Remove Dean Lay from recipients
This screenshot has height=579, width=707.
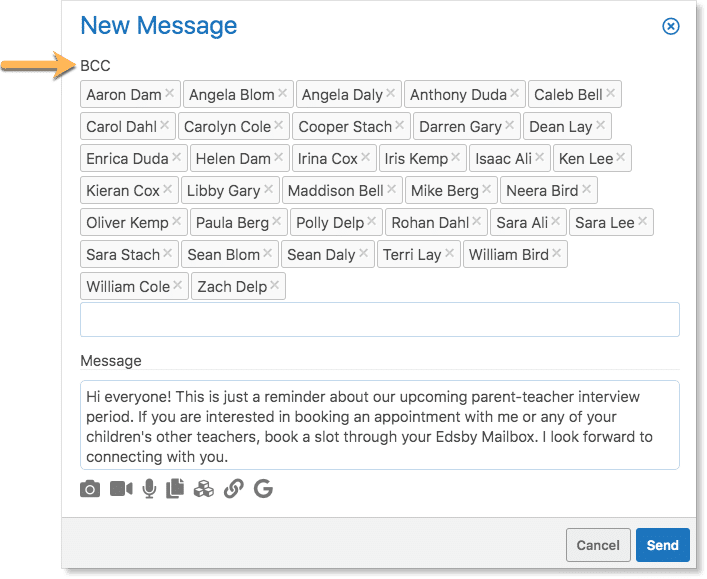(601, 125)
